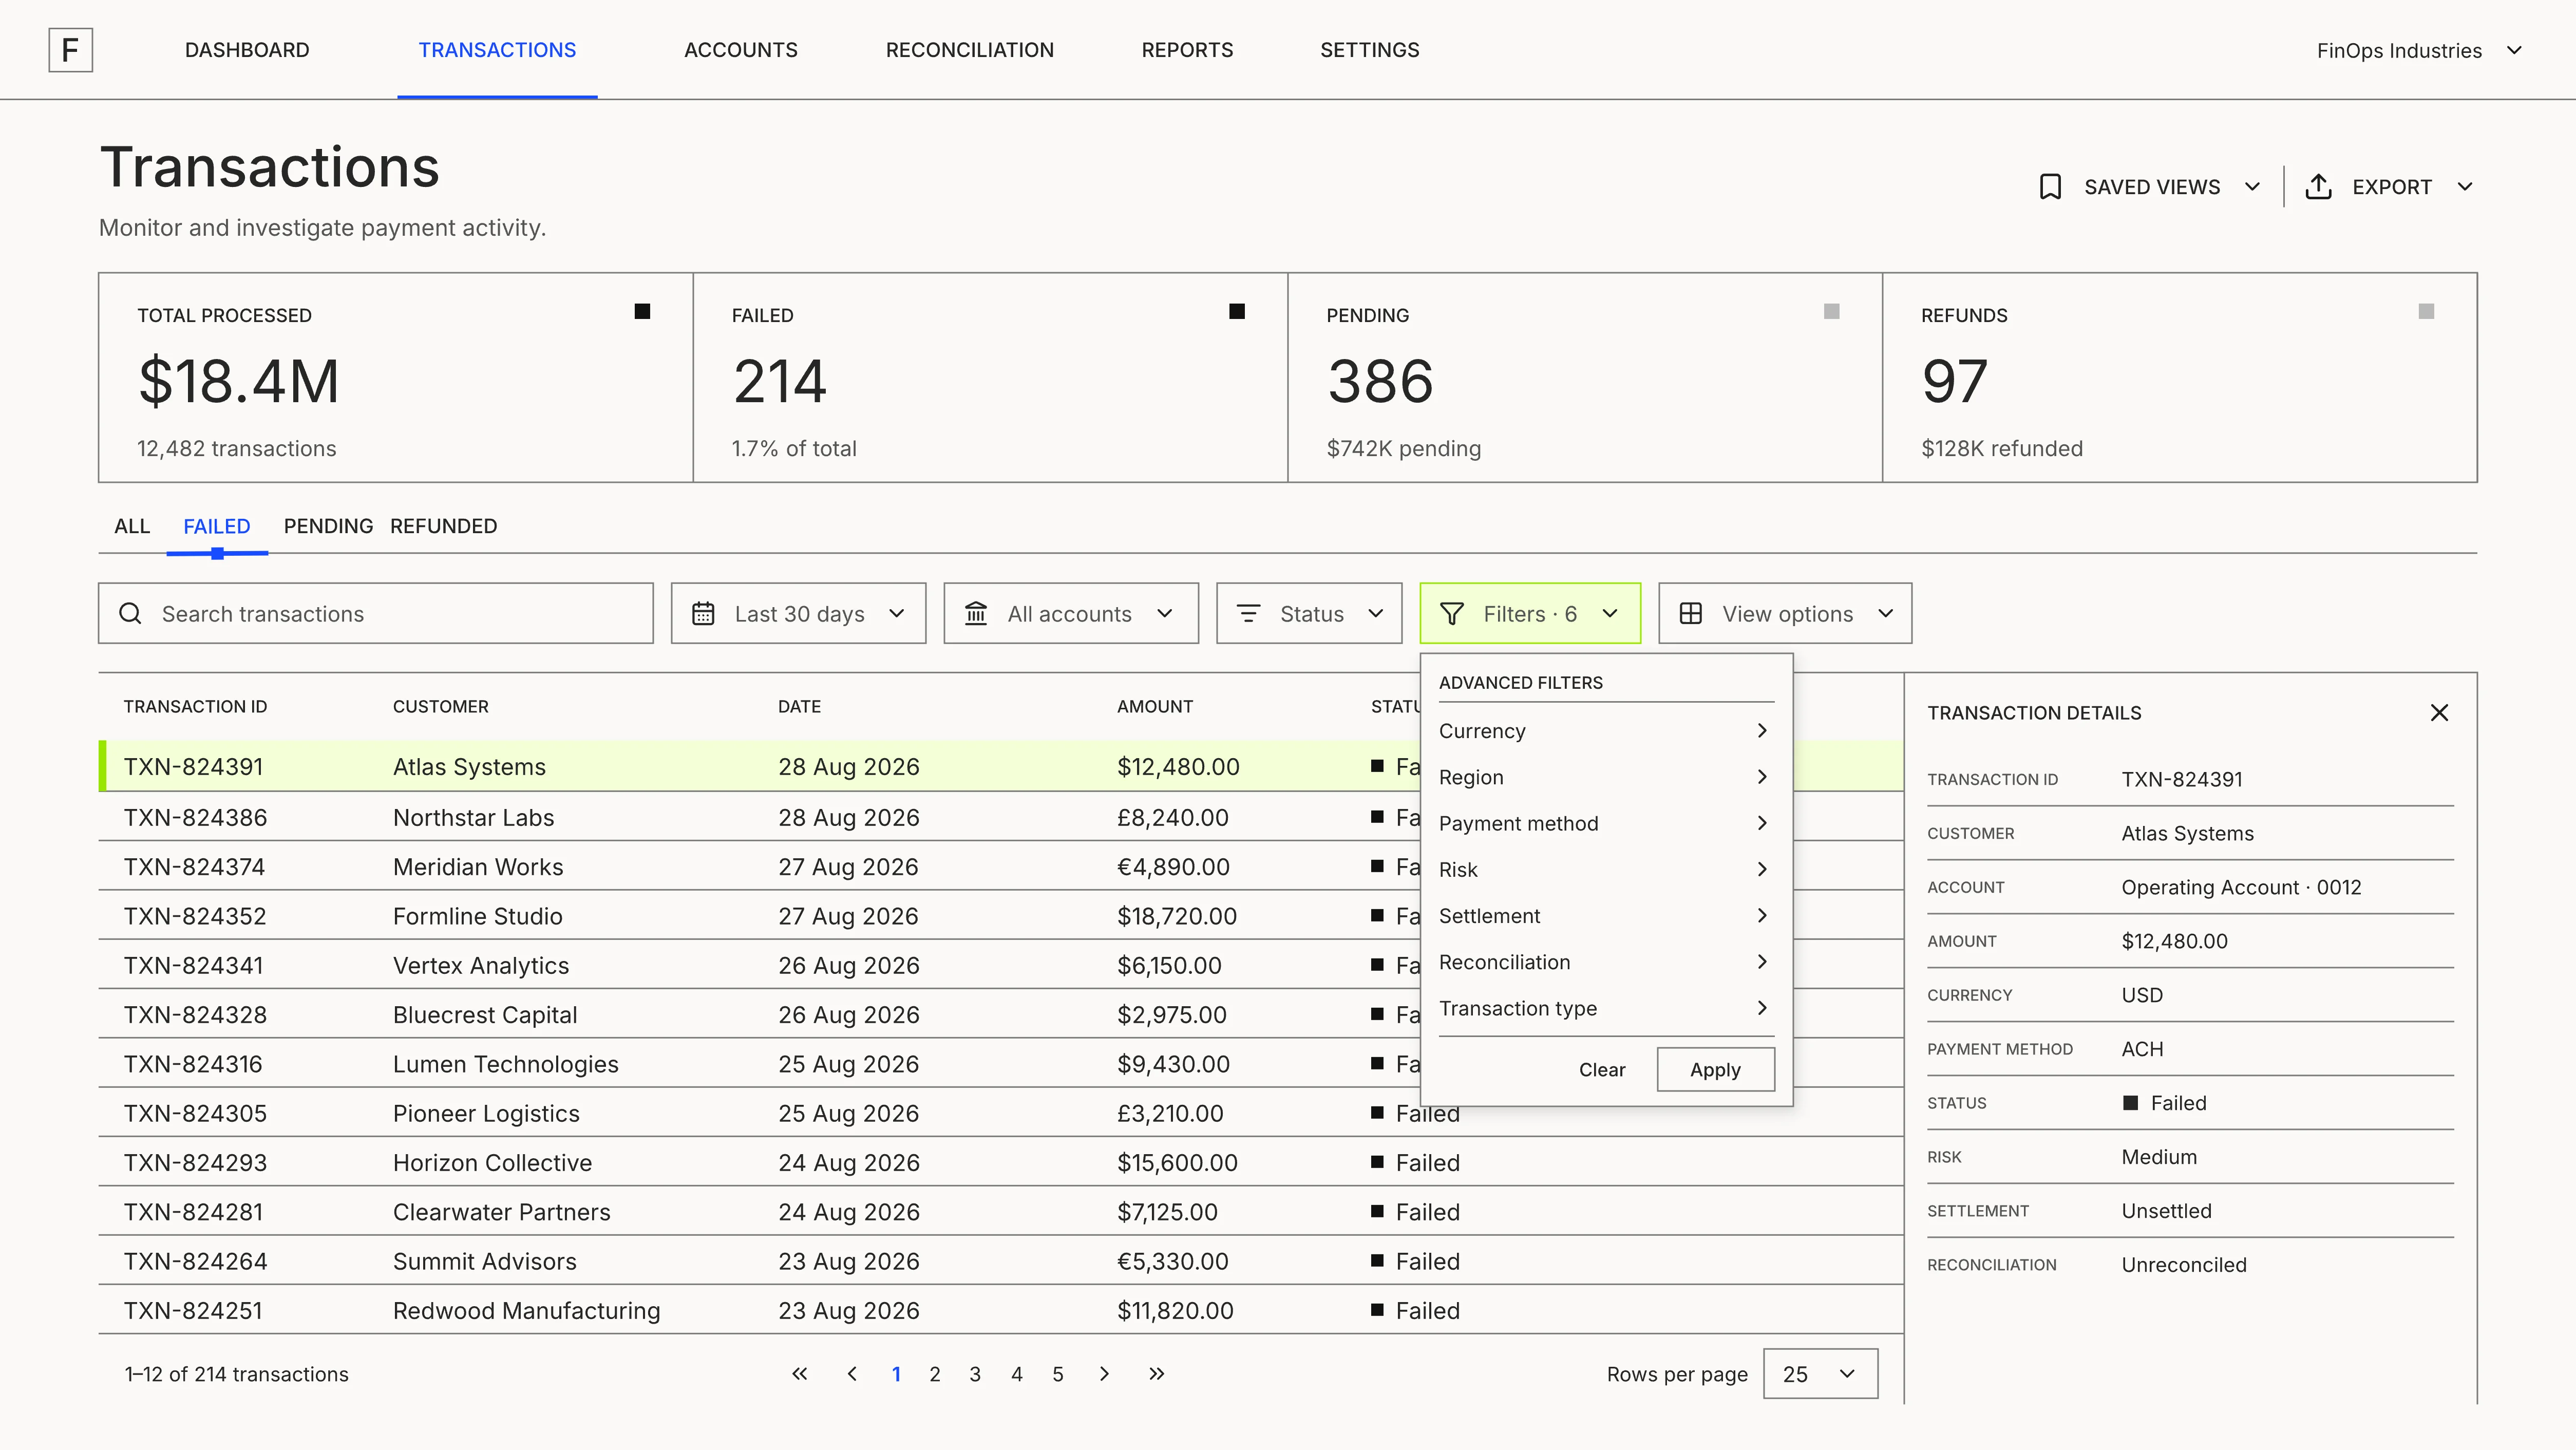Select the Redwood Manufacturing transaction row
2576x1450 pixels.
(1000, 1309)
